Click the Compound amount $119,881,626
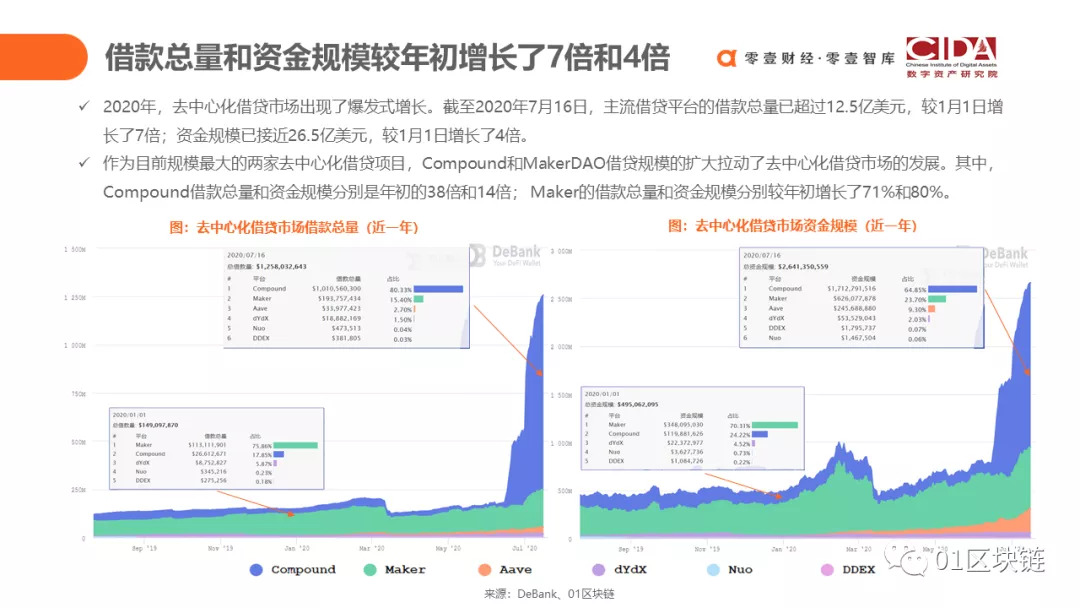The height and width of the screenshot is (608, 1080). 683,434
